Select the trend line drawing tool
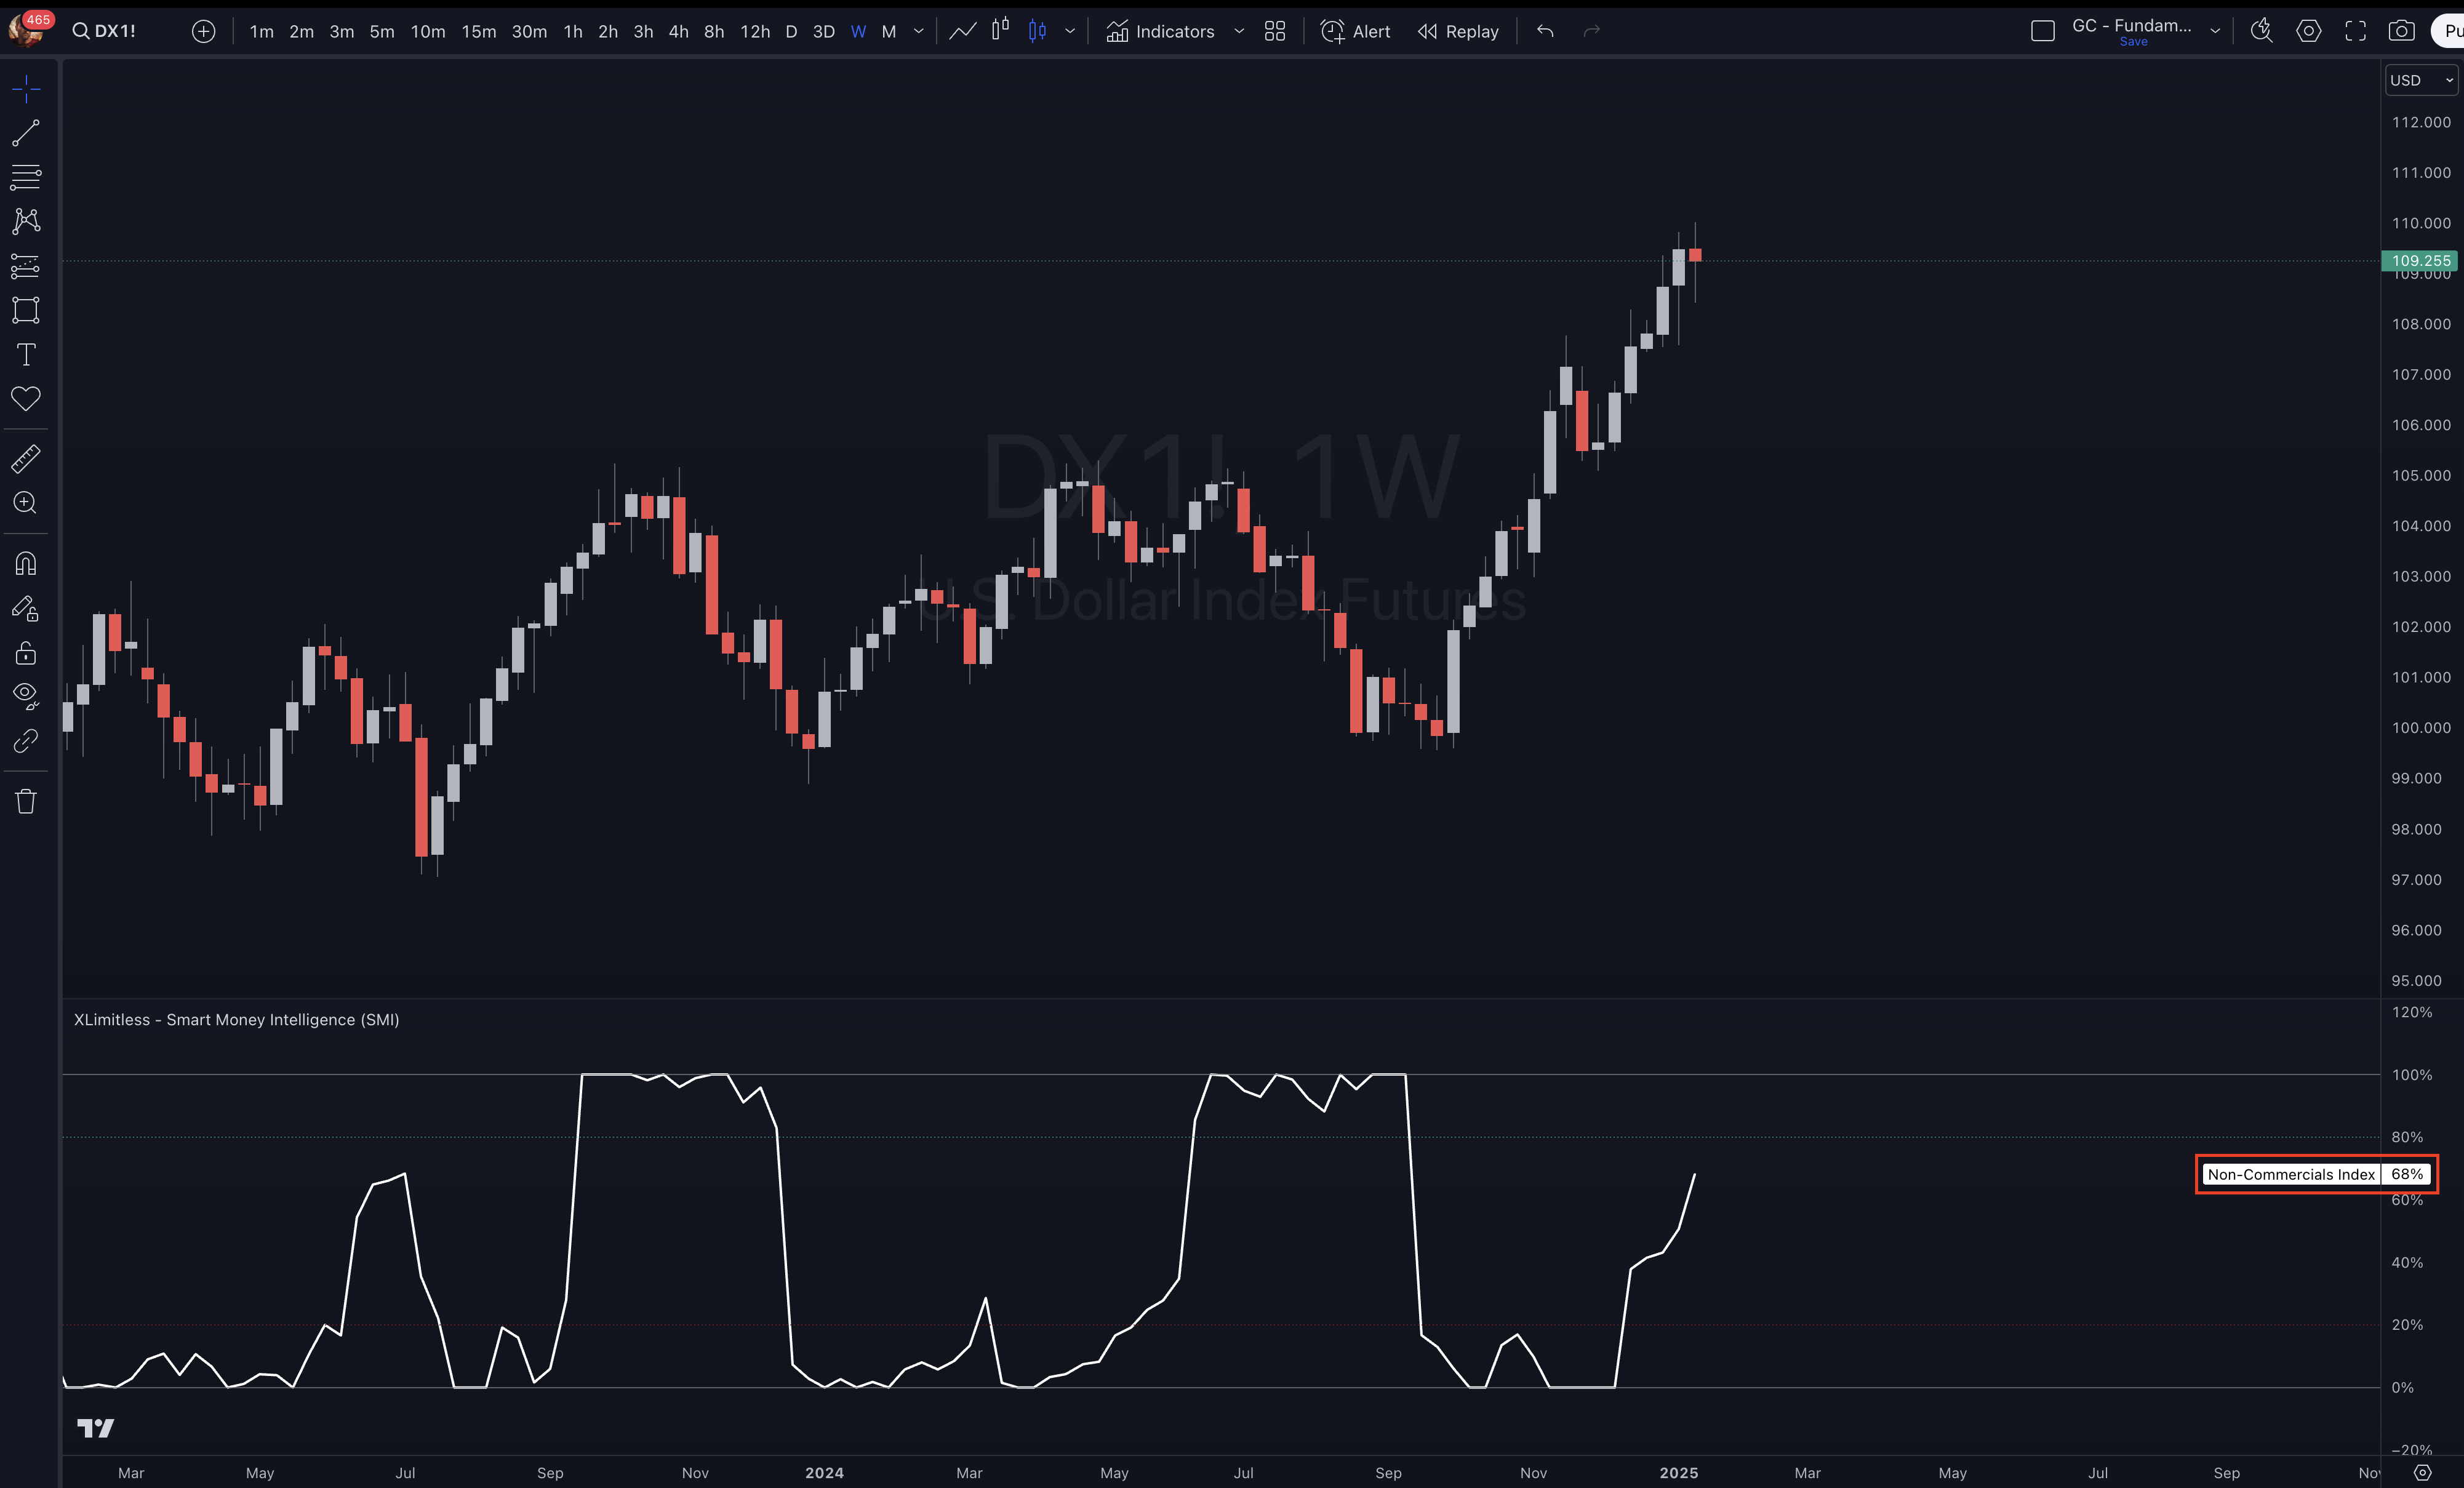 pos(26,133)
